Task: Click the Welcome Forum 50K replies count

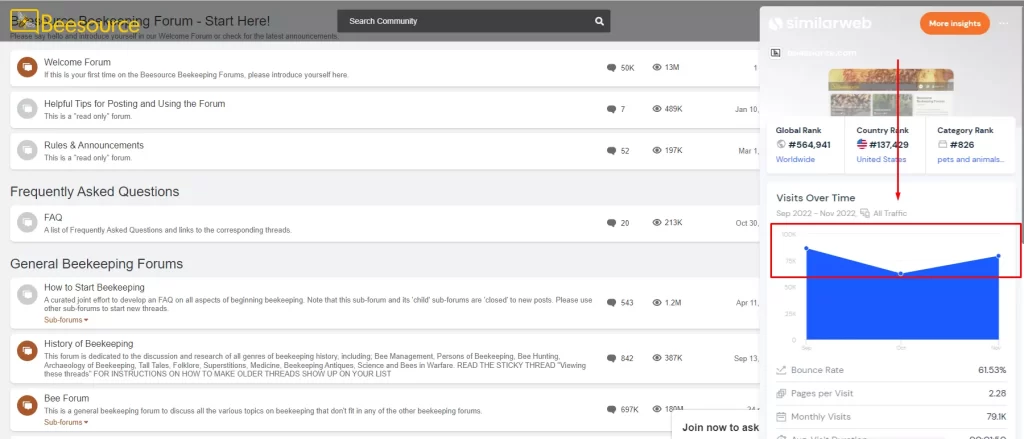Action: coord(628,68)
